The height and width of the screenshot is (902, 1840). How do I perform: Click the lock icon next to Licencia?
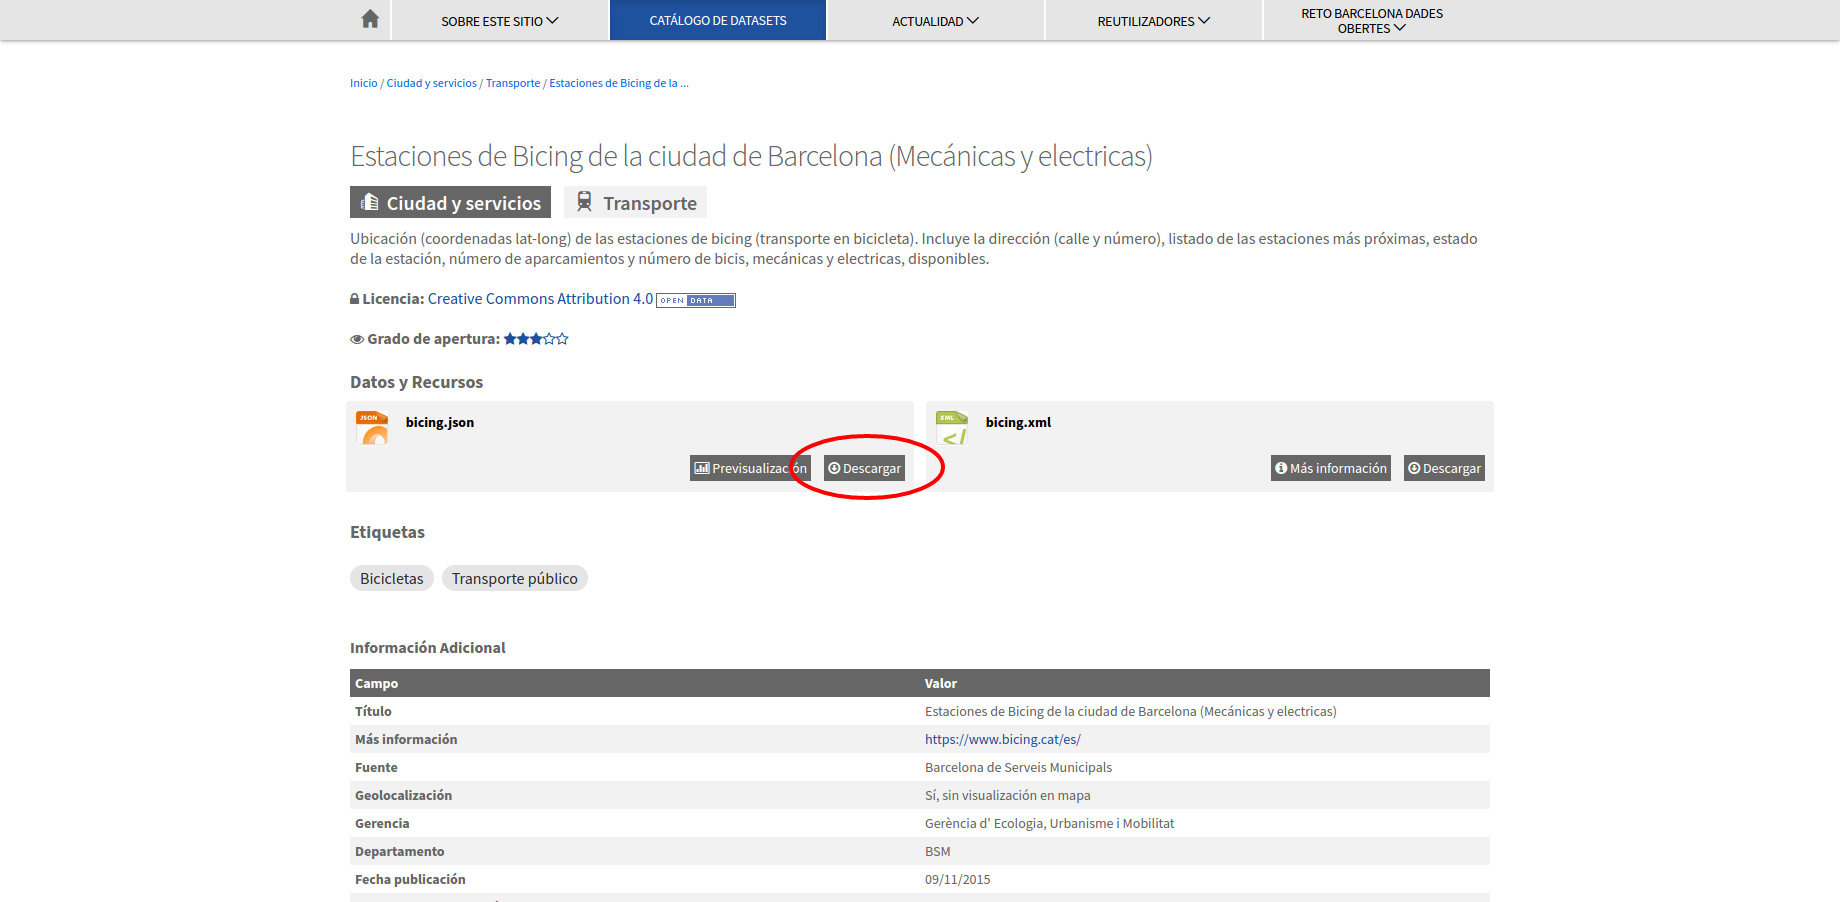tap(355, 298)
